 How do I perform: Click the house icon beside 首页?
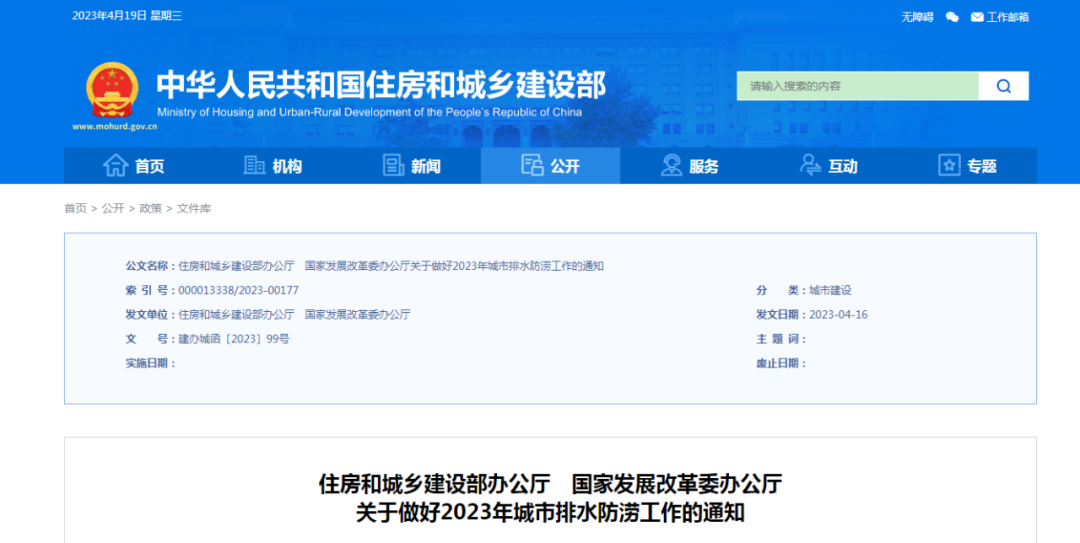[116, 166]
